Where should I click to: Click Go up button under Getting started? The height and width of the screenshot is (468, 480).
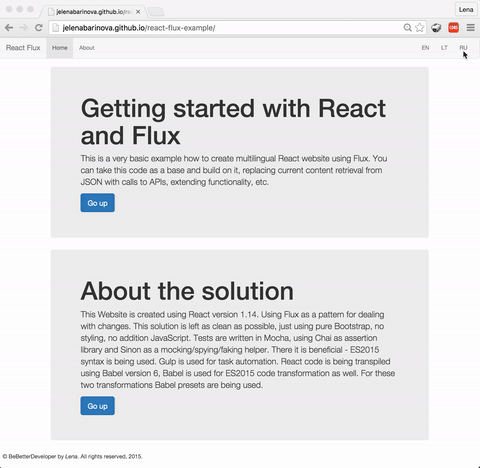tap(98, 203)
